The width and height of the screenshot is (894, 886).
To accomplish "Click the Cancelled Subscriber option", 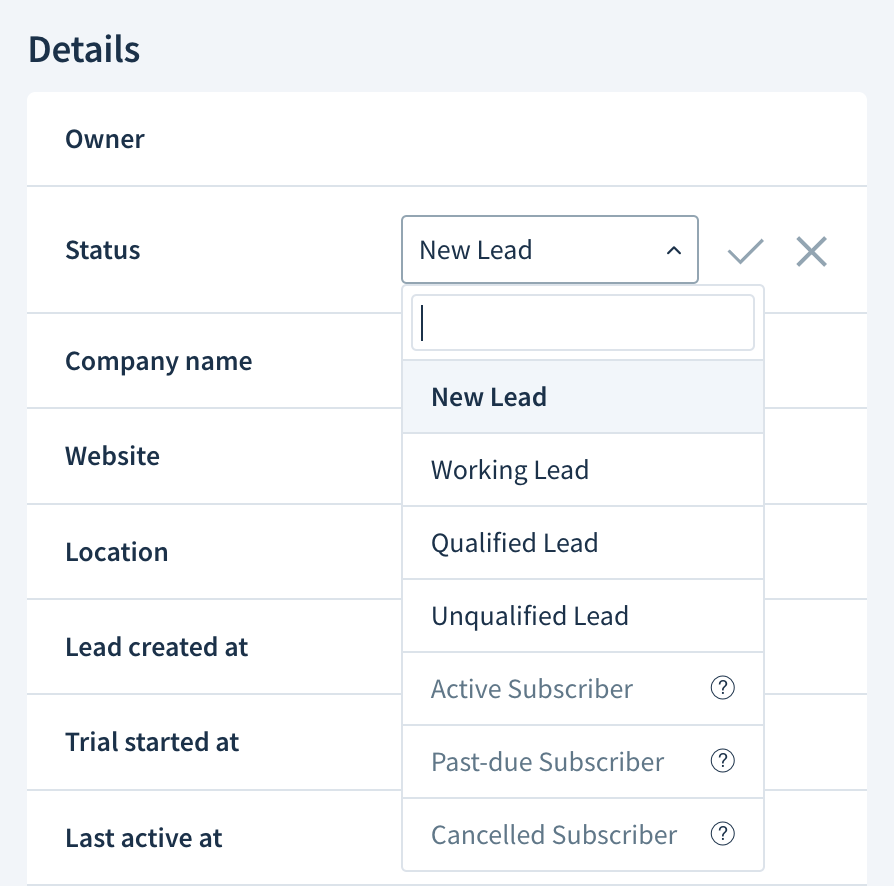I will pyautogui.click(x=583, y=835).
